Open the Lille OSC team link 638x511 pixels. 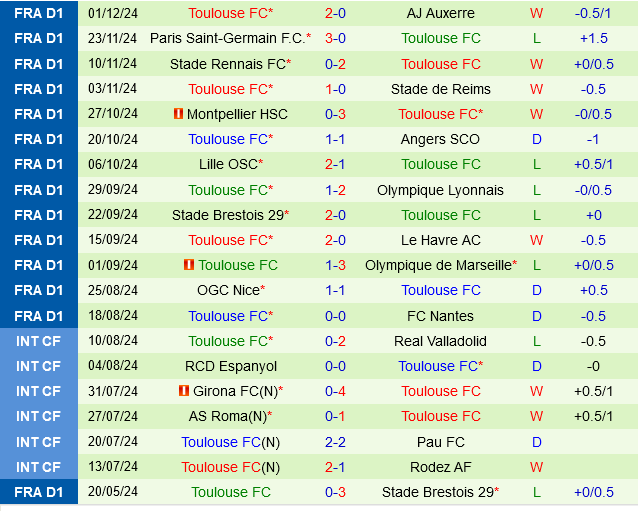[x=227, y=164]
